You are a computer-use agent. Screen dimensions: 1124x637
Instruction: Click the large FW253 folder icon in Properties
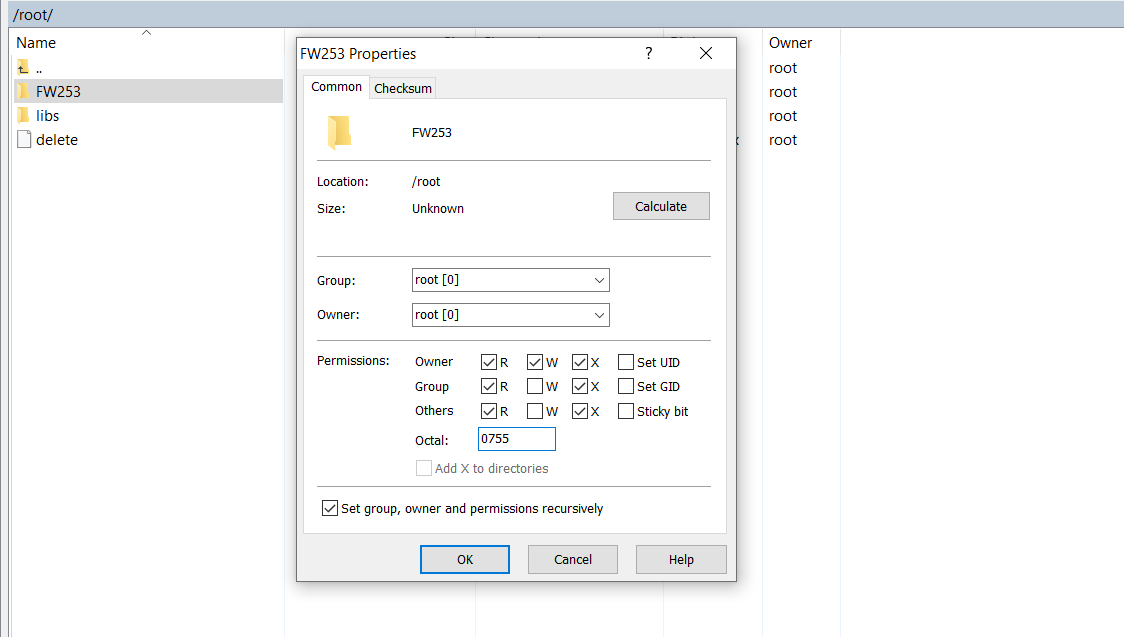[x=340, y=132]
